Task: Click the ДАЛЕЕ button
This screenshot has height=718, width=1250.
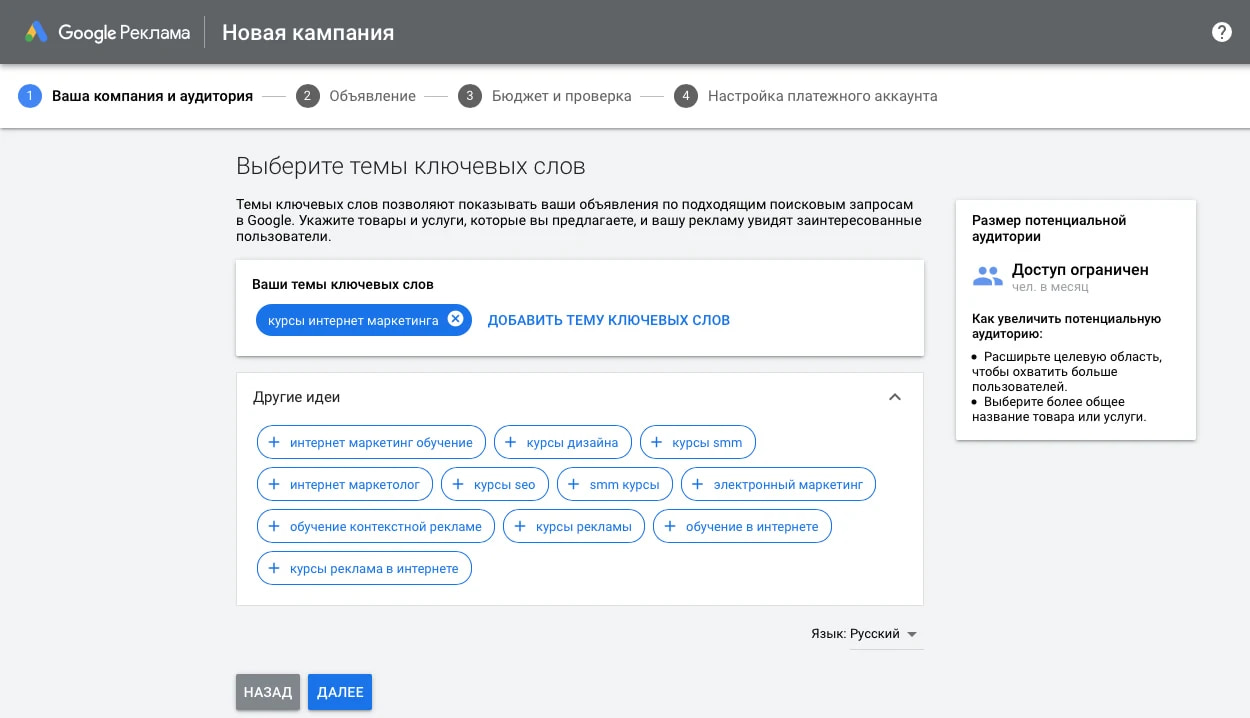Action: pyautogui.click(x=339, y=692)
